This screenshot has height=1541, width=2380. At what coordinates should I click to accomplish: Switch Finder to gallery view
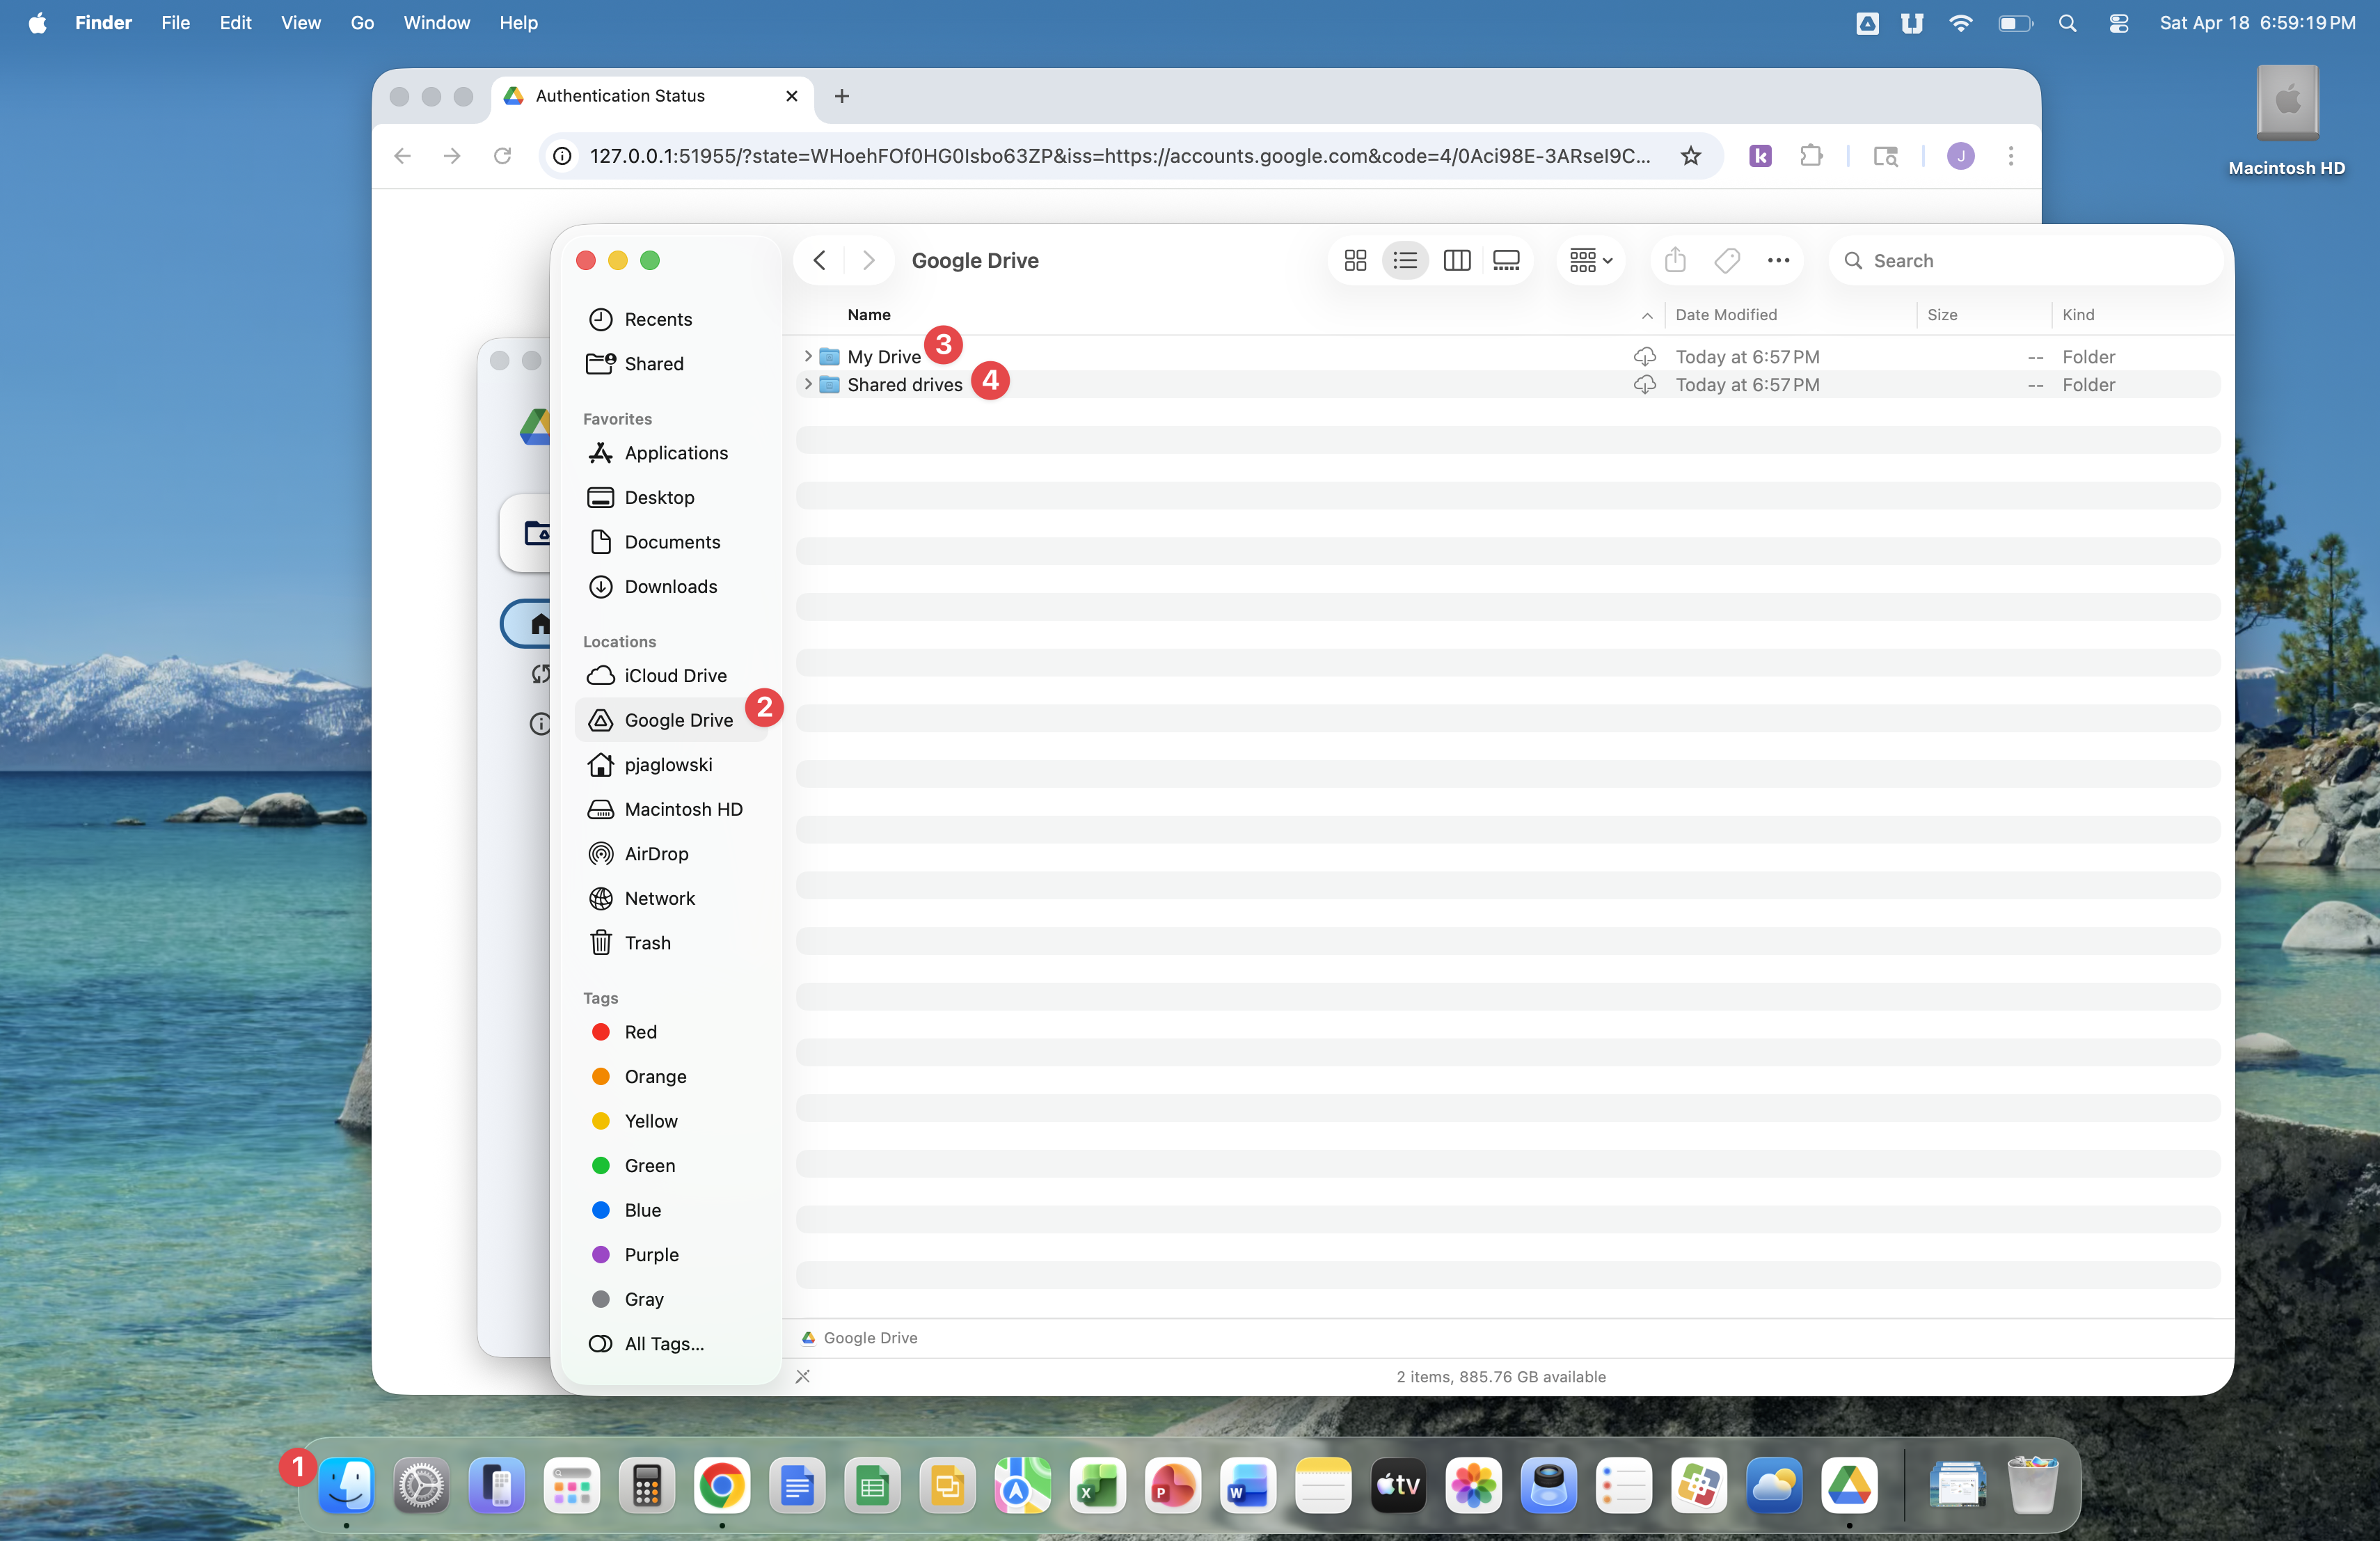point(1506,261)
